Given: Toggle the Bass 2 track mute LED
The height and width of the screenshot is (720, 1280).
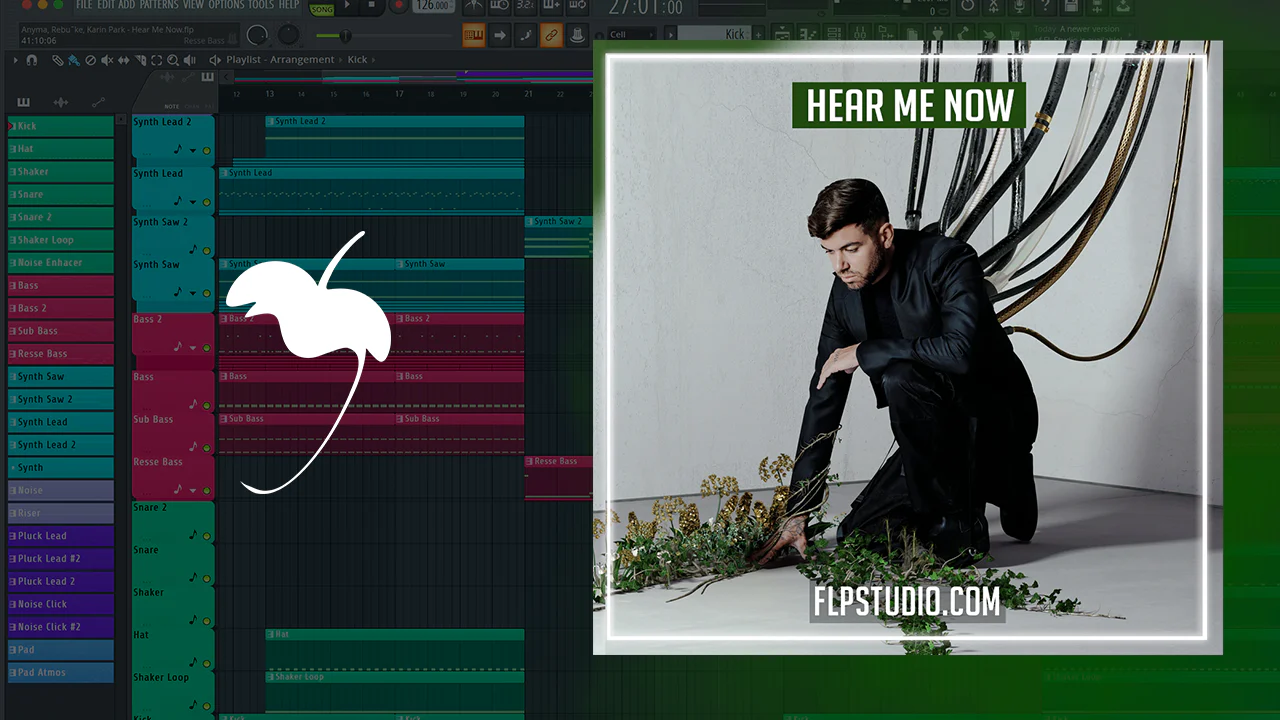Looking at the screenshot, I should click(x=207, y=348).
